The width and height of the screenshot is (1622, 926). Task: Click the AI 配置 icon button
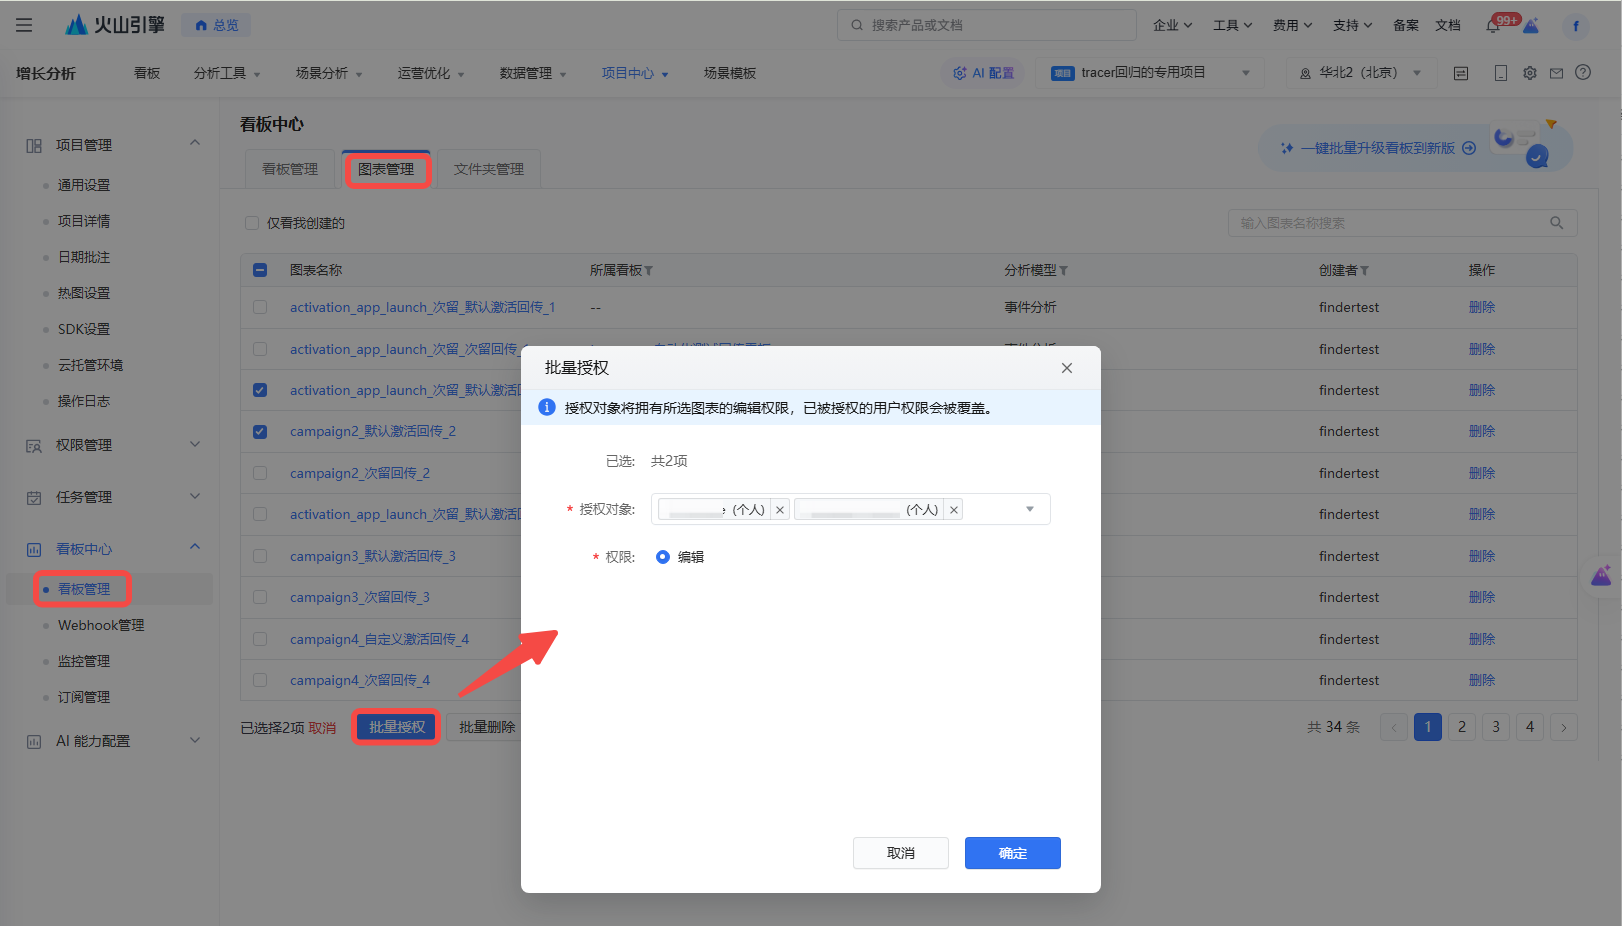tap(984, 73)
